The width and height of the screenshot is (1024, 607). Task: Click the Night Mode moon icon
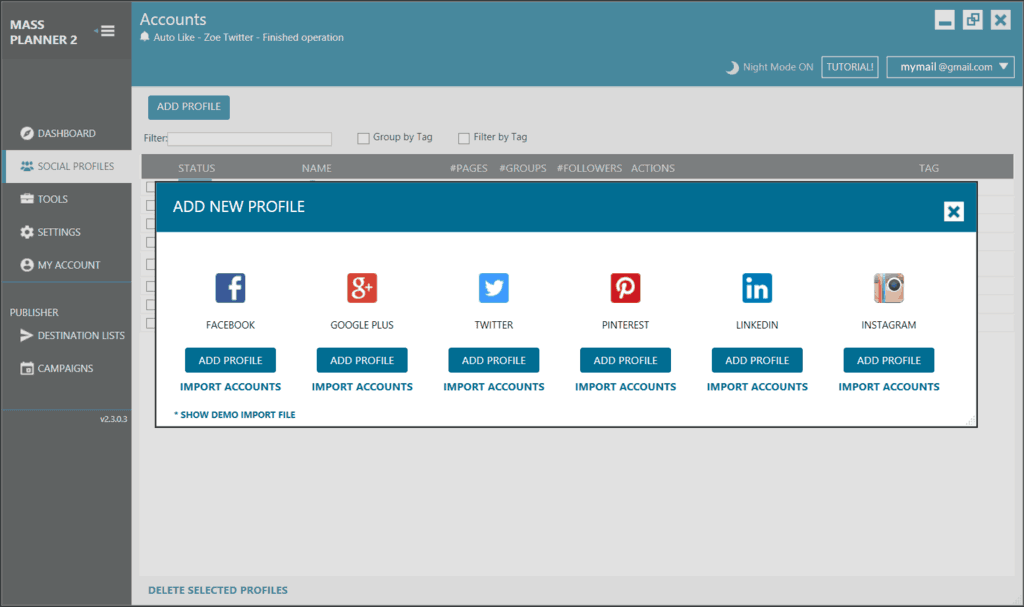click(732, 67)
